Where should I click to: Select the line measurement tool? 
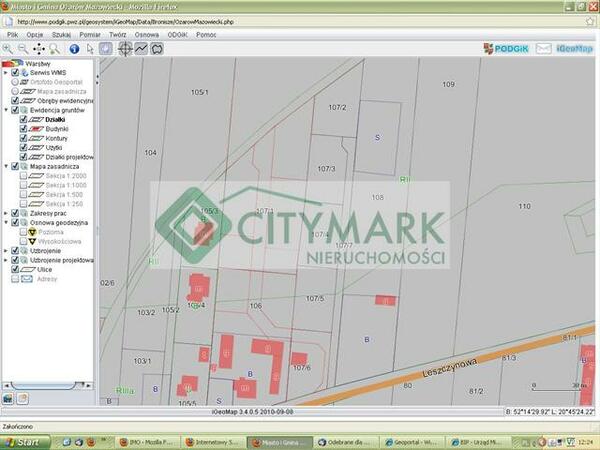click(141, 48)
